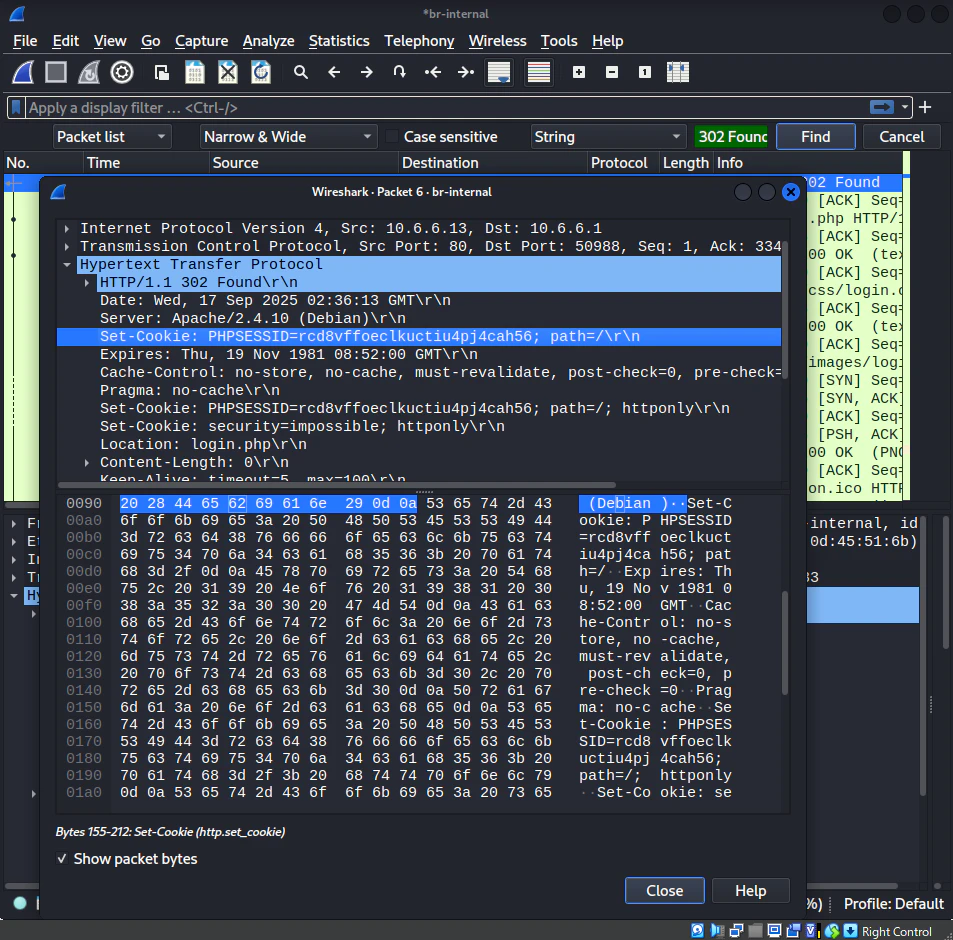Add a display filter button plus icon
Screen dimensions: 953x940
click(x=925, y=107)
